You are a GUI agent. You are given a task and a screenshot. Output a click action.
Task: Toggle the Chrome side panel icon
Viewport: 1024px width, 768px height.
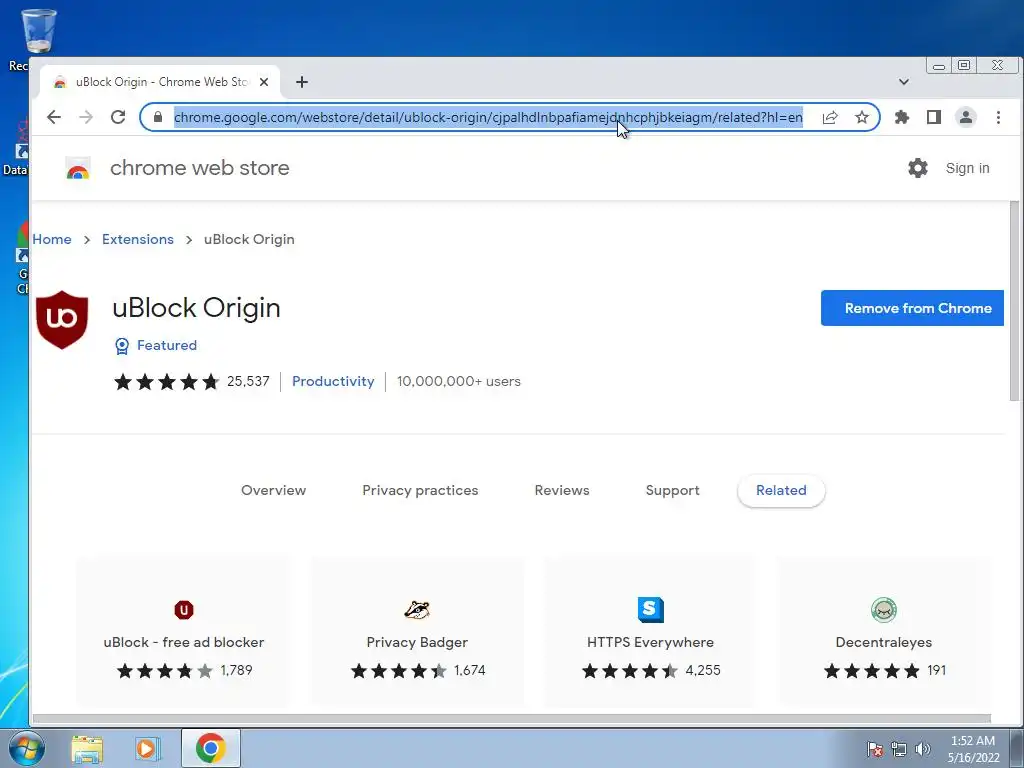934,117
